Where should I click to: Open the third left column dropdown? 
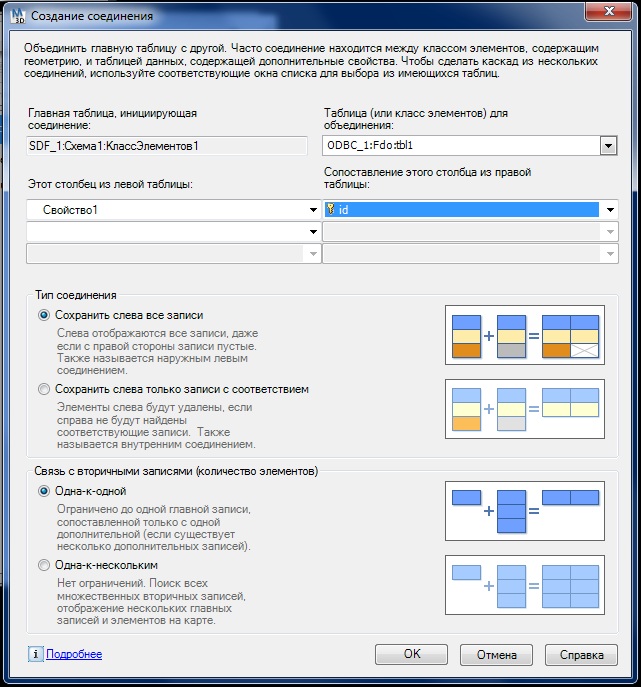313,254
